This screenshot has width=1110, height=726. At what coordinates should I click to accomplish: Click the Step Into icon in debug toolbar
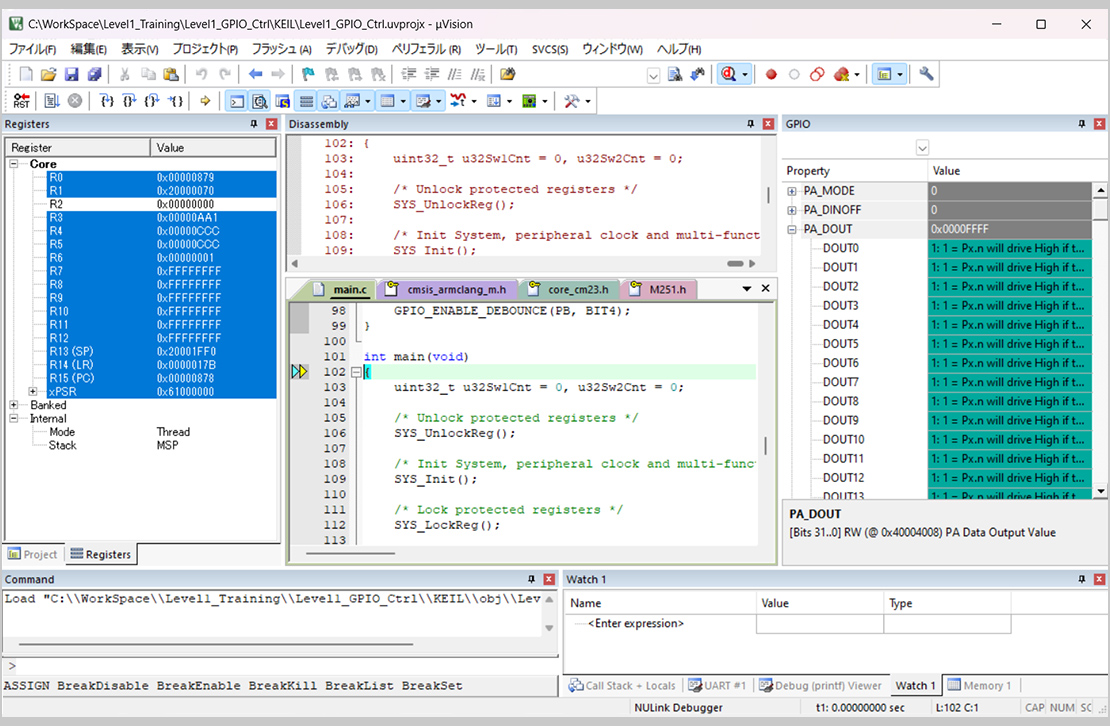(106, 100)
